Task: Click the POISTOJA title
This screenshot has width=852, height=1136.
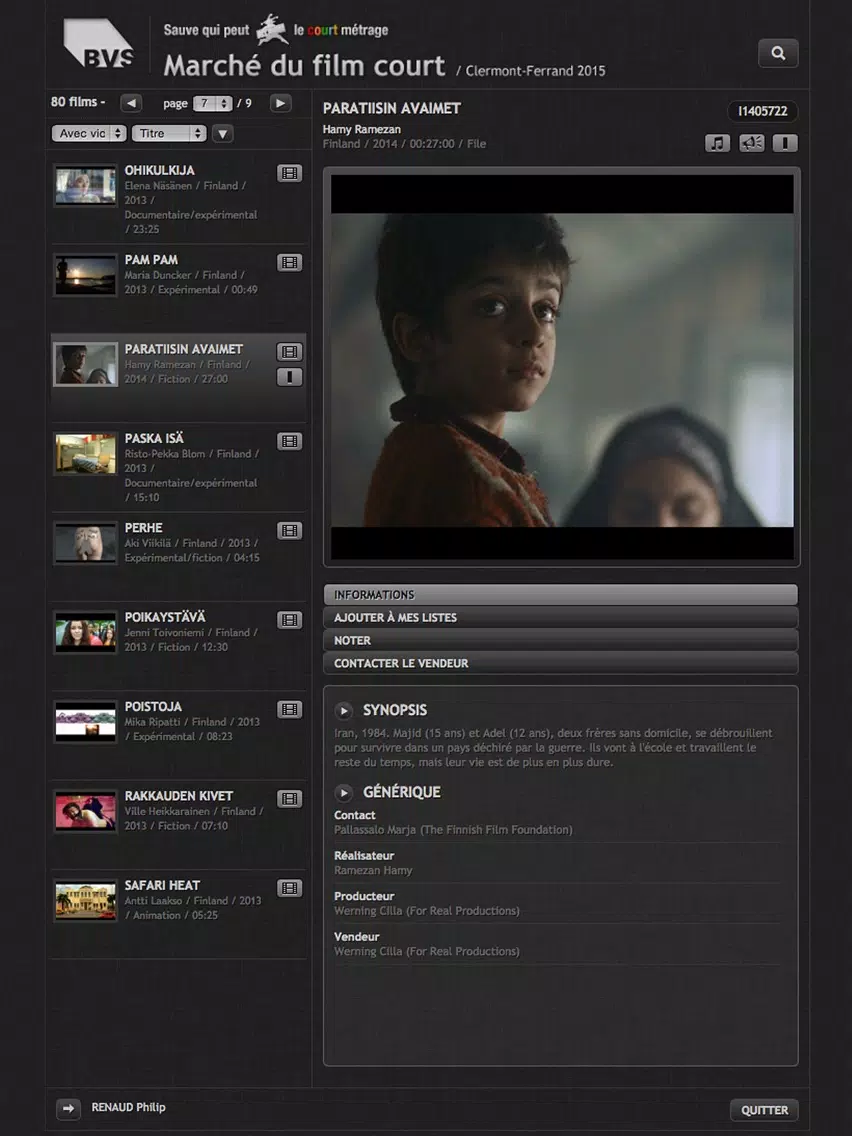Action: pos(153,706)
